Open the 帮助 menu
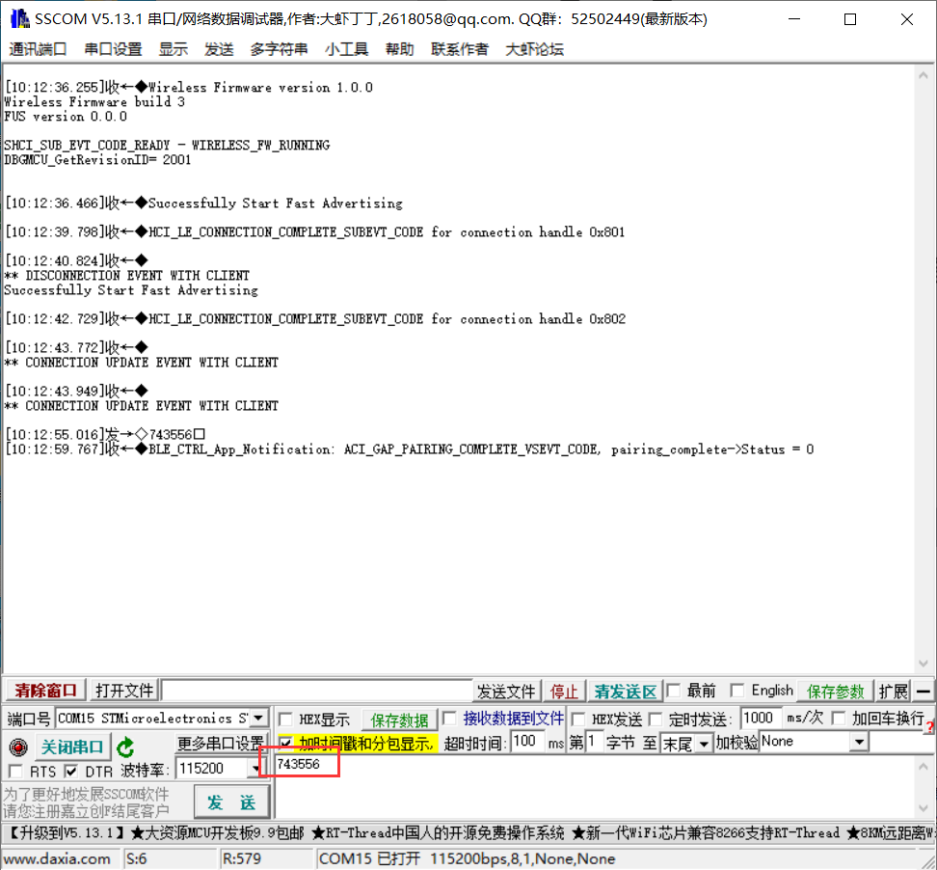This screenshot has height=870, width=937. tap(399, 49)
